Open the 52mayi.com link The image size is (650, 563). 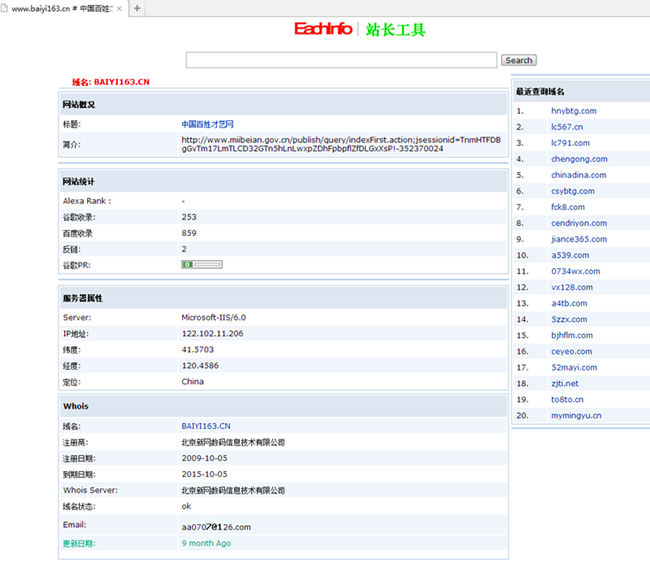coord(573,367)
